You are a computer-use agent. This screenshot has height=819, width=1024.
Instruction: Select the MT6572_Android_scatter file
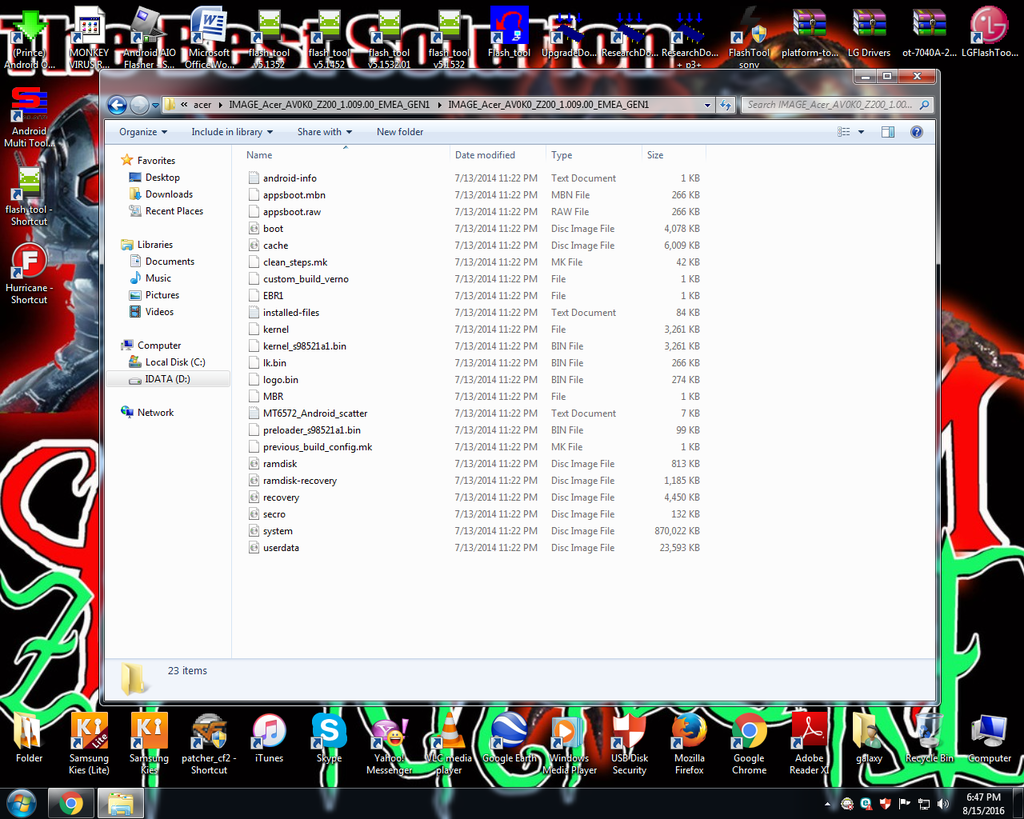(x=315, y=413)
